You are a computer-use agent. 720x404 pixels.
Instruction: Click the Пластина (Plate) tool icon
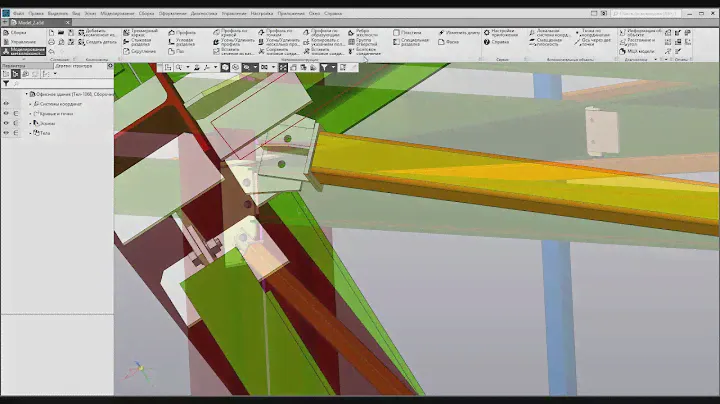(397, 32)
